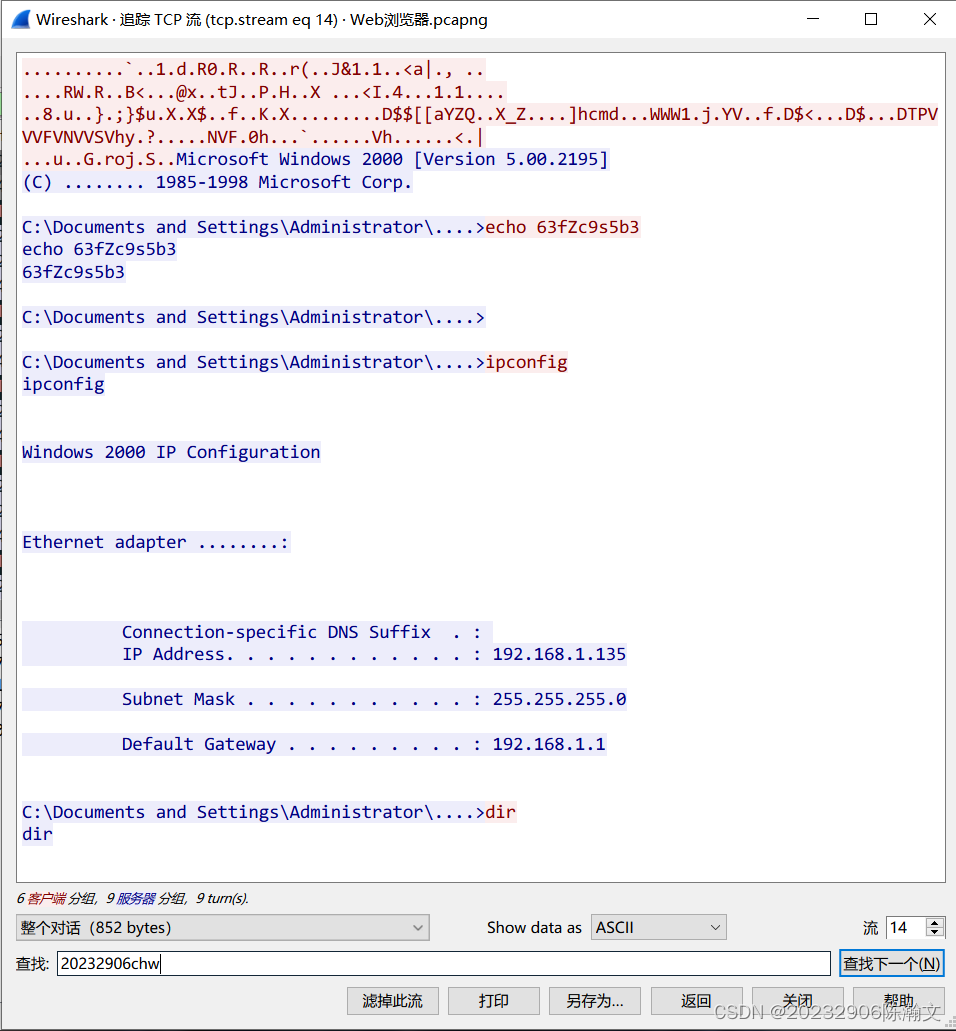
Task: Click the empty prompt line after the echo output
Action: [x=253, y=318]
